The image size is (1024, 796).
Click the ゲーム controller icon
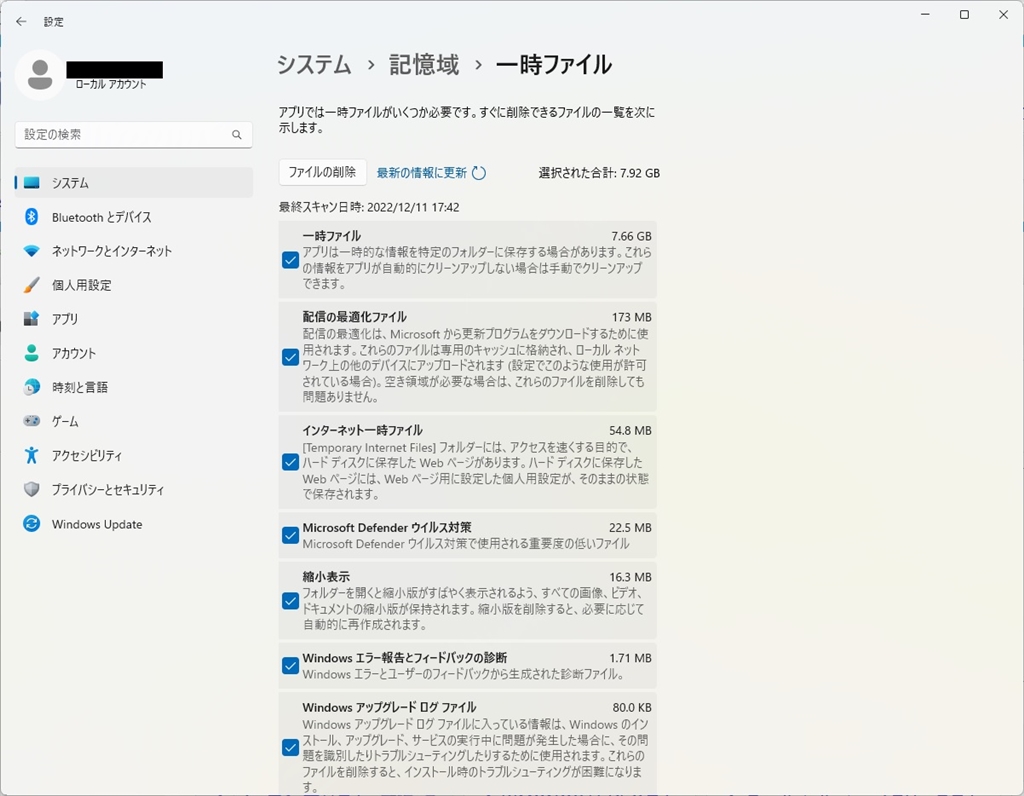tap(31, 421)
